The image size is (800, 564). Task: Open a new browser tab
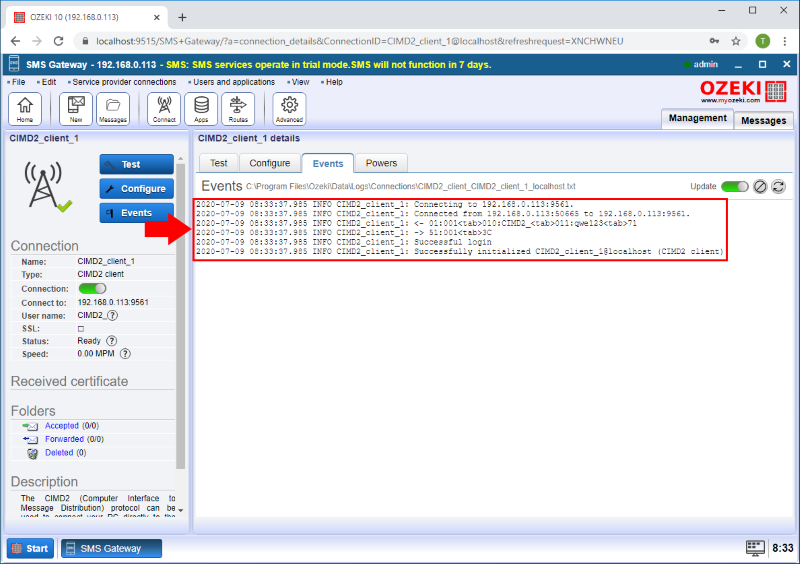tap(182, 17)
